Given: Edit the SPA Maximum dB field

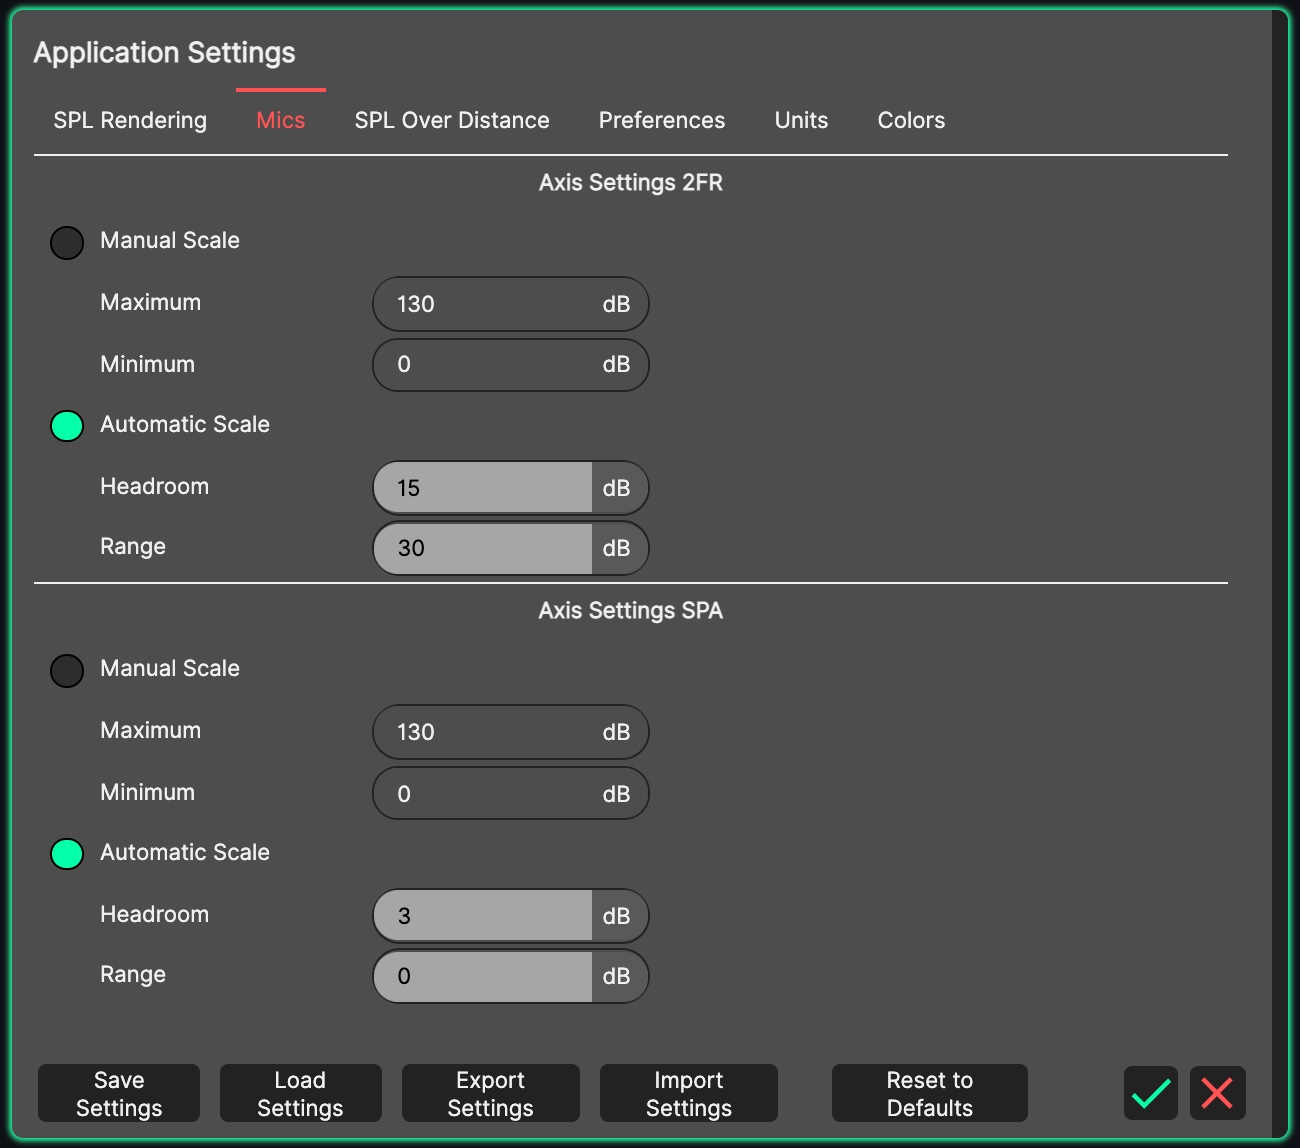Looking at the screenshot, I should (x=511, y=732).
